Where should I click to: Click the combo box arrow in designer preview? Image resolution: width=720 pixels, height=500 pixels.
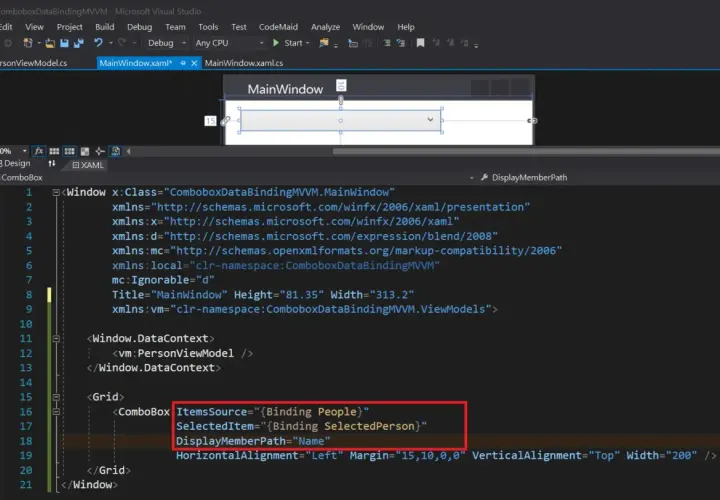(x=430, y=120)
